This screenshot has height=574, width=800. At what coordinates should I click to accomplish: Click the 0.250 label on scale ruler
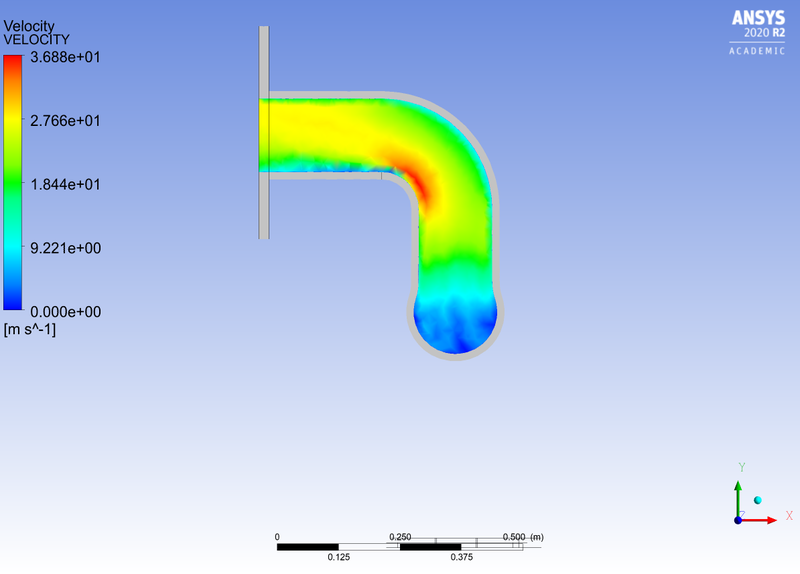(400, 537)
